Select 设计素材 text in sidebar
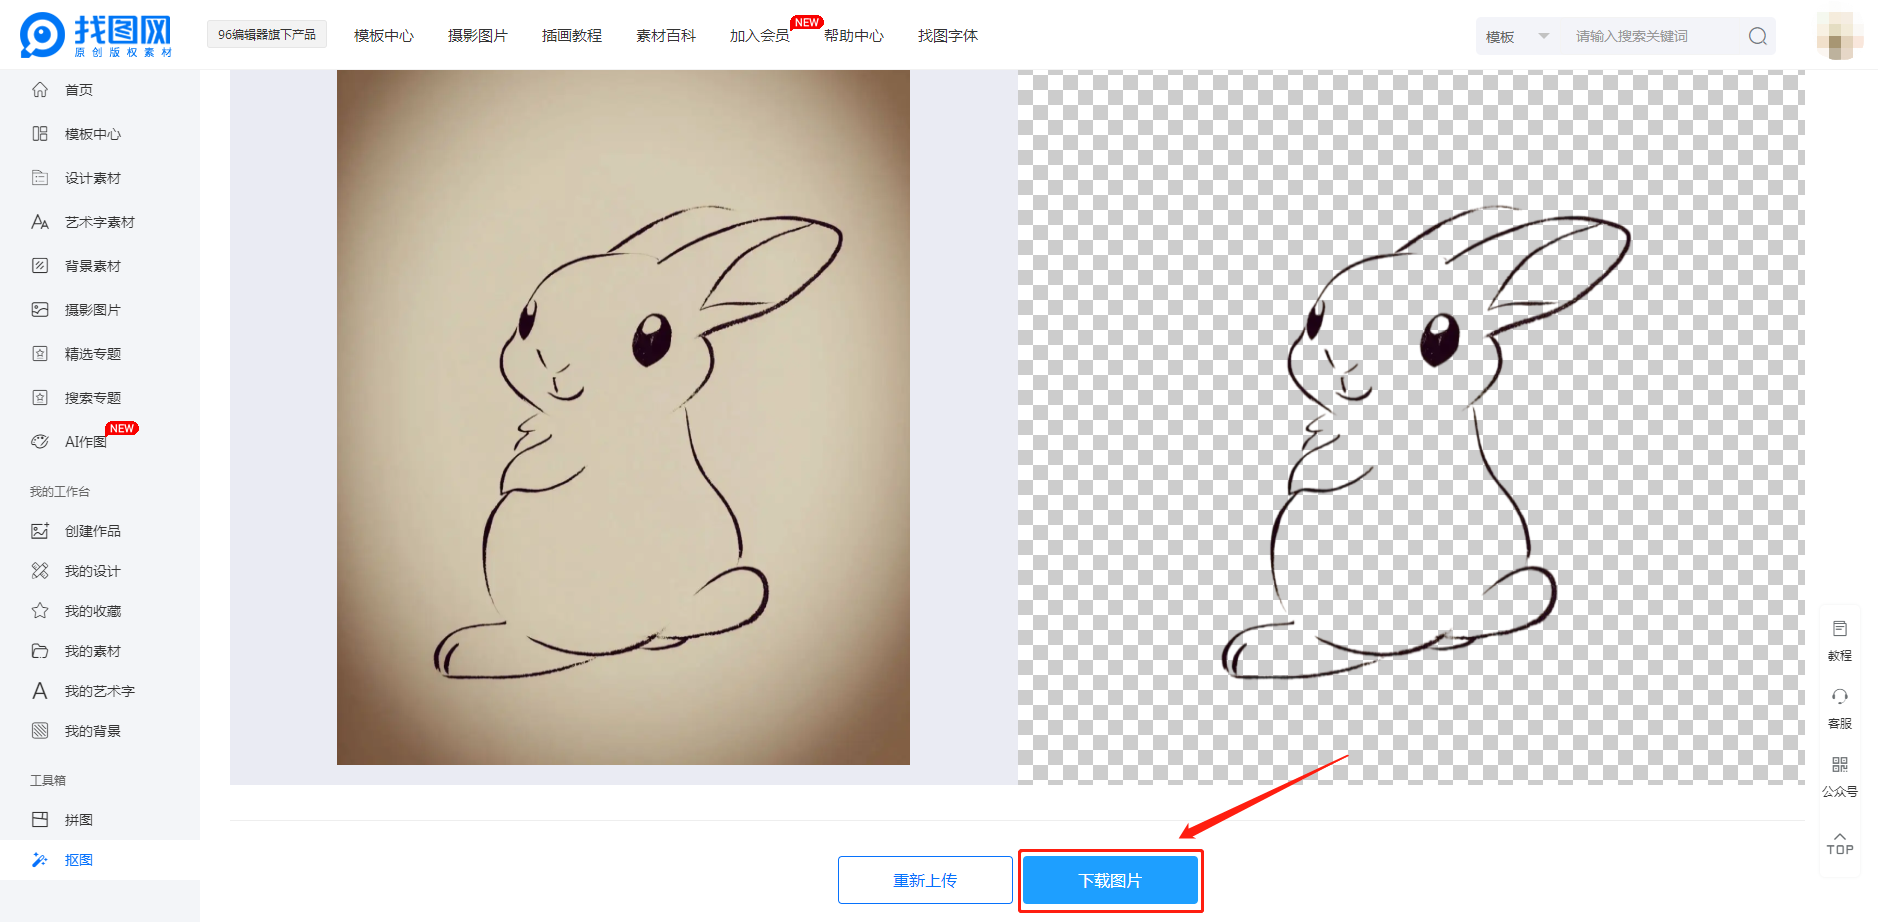Screen dimensions: 1878x922 click(93, 178)
